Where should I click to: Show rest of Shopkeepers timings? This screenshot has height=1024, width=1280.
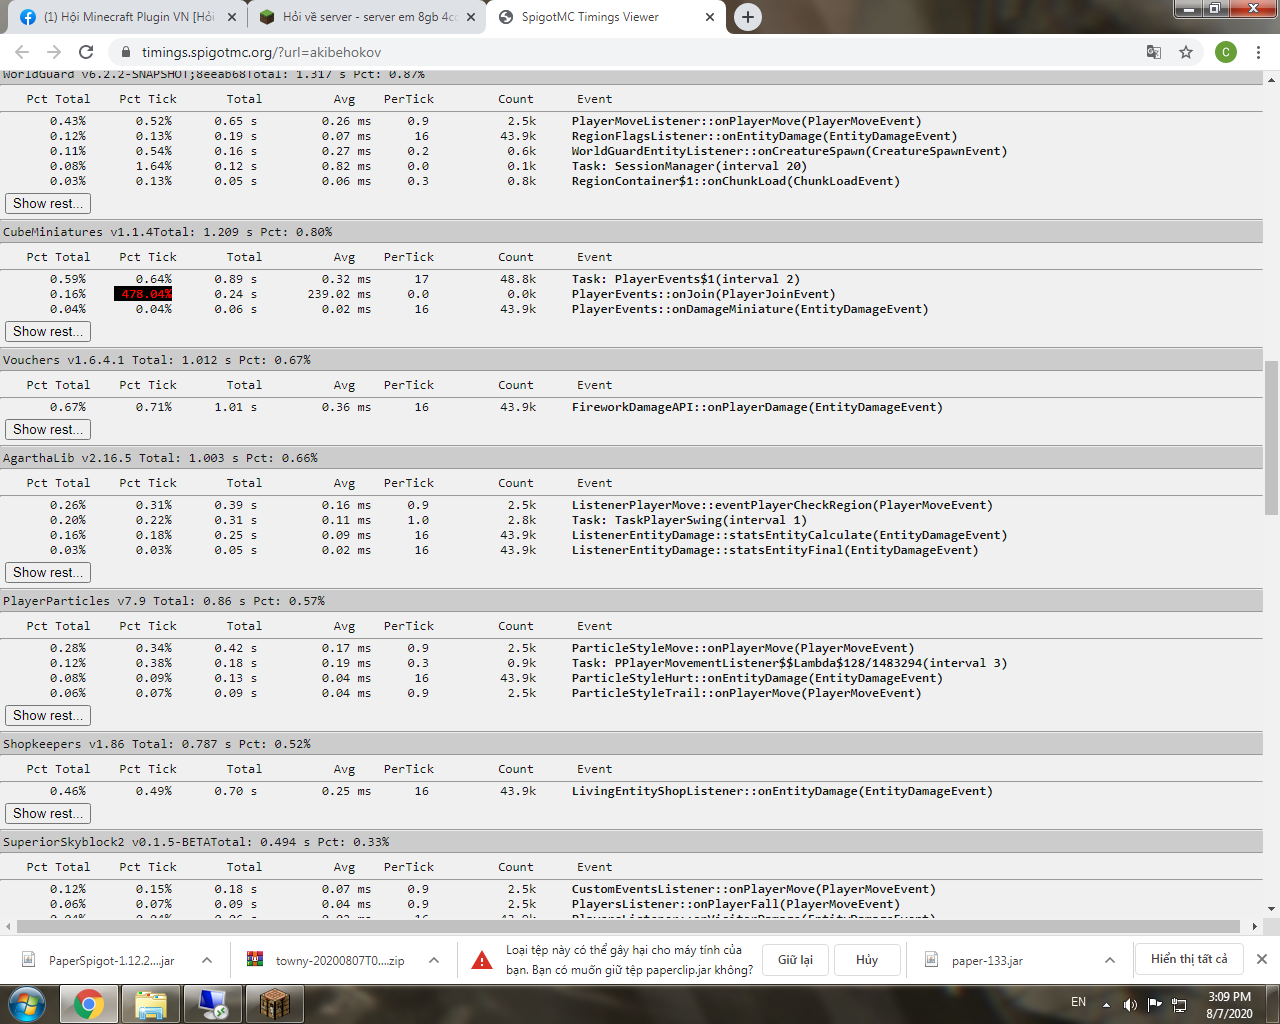(x=48, y=813)
